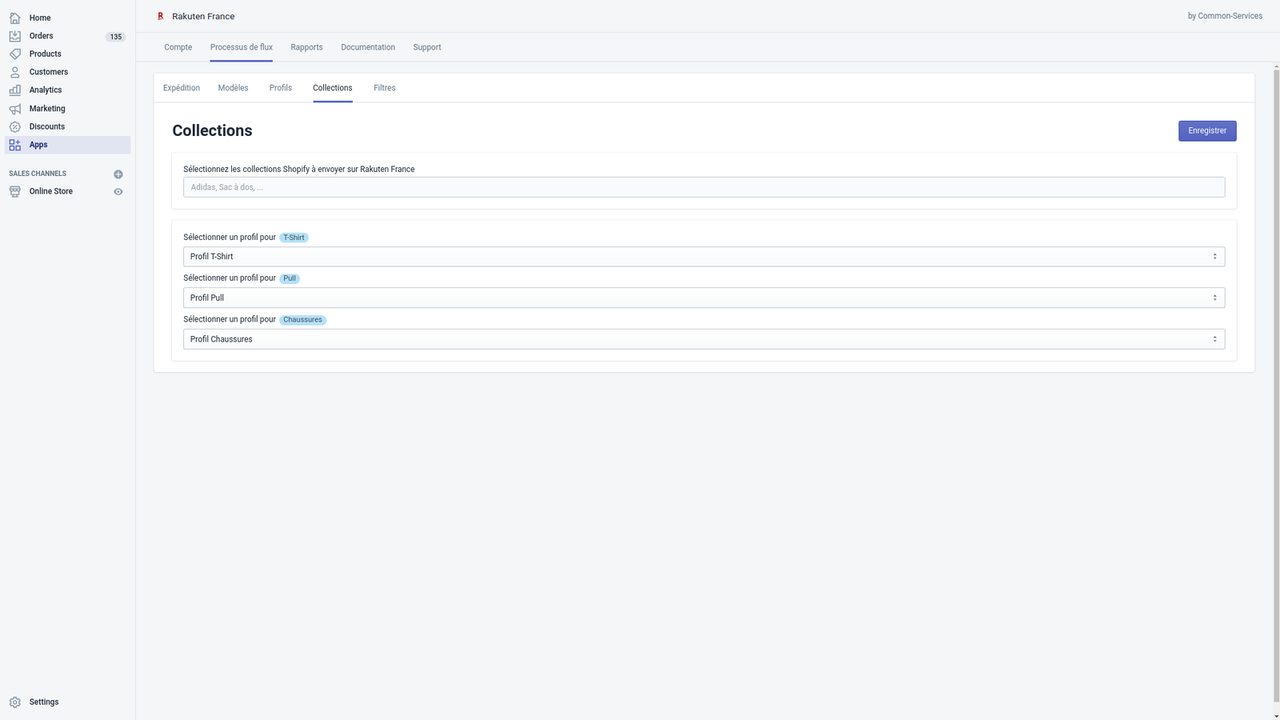This screenshot has height=720, width=1280.
Task: Open the Discounts section
Action: point(14,126)
